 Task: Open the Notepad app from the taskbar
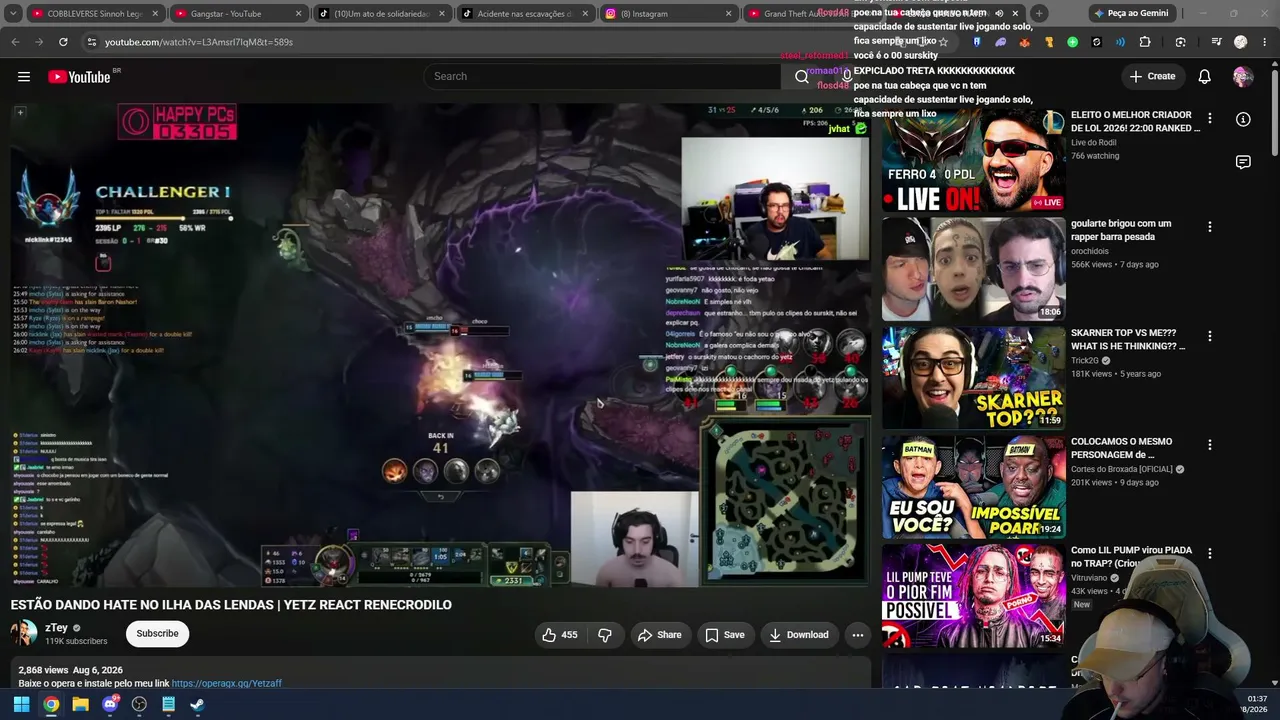(x=169, y=704)
